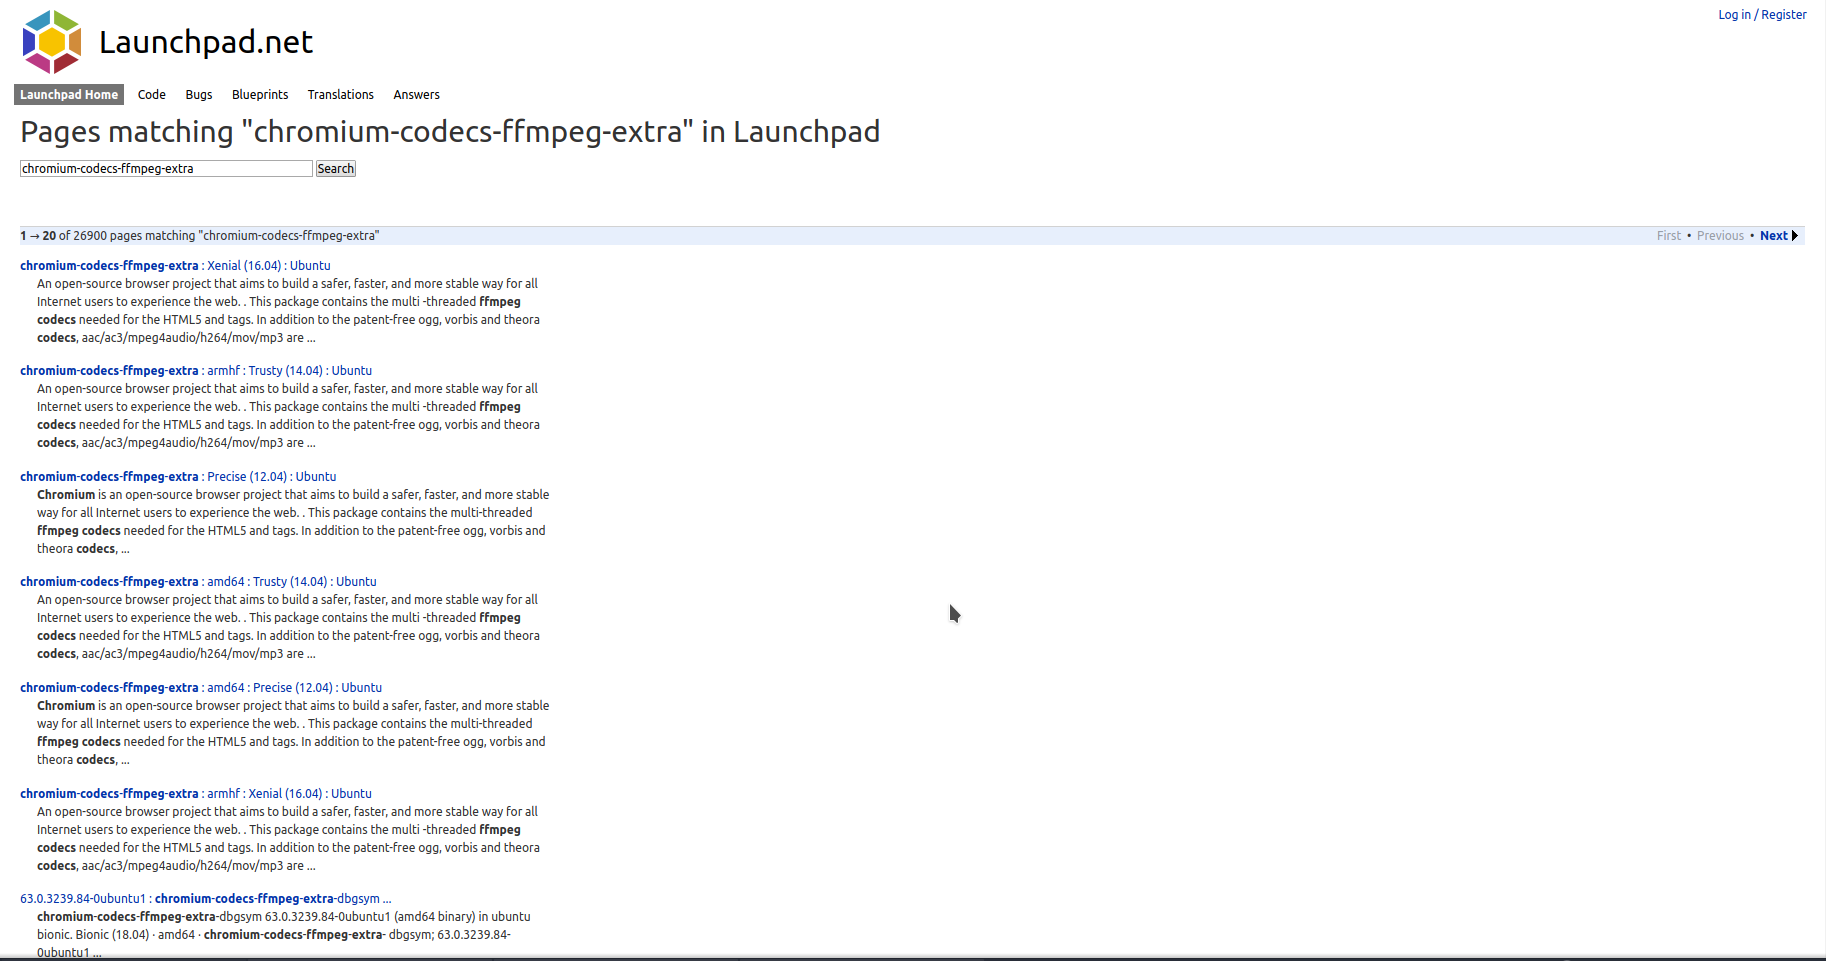Open the Launchpad Home tab
The width and height of the screenshot is (1826, 961).
click(x=69, y=94)
